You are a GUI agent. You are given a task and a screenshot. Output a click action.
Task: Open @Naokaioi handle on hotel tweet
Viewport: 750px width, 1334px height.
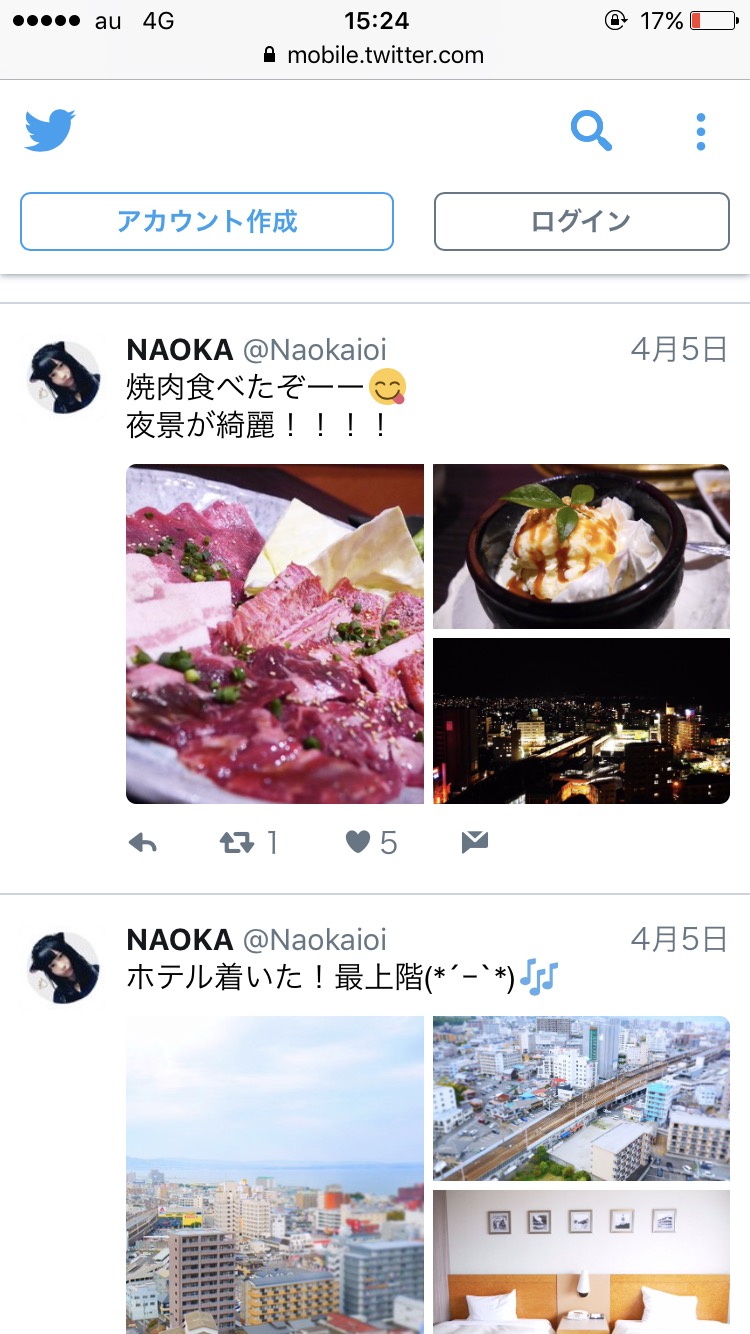315,940
